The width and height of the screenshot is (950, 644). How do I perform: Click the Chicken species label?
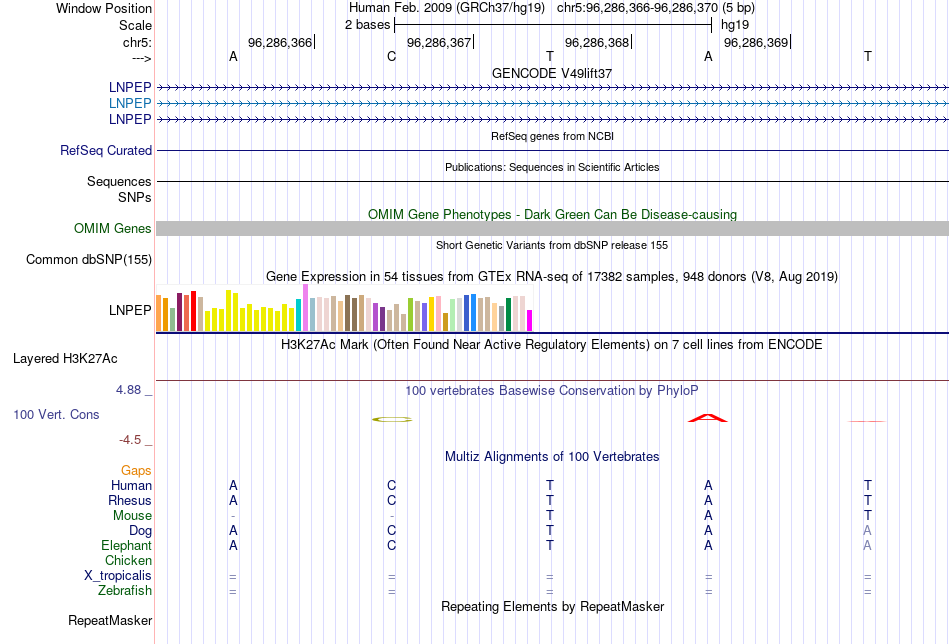(128, 561)
